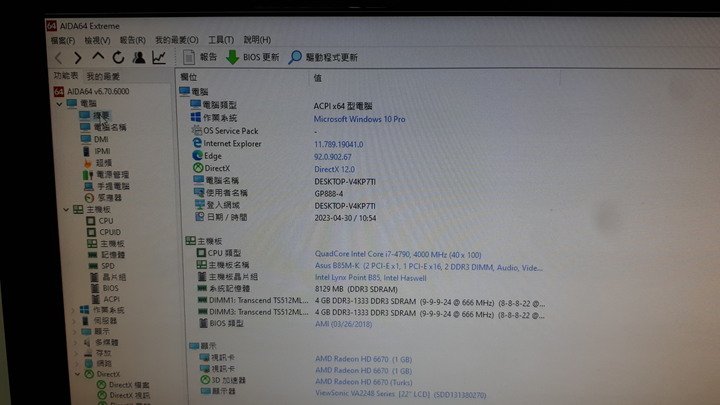The width and height of the screenshot is (720, 405).
Task: Open the ViewSonic VA2248 Series monitor link
Action: pyautogui.click(x=401, y=394)
